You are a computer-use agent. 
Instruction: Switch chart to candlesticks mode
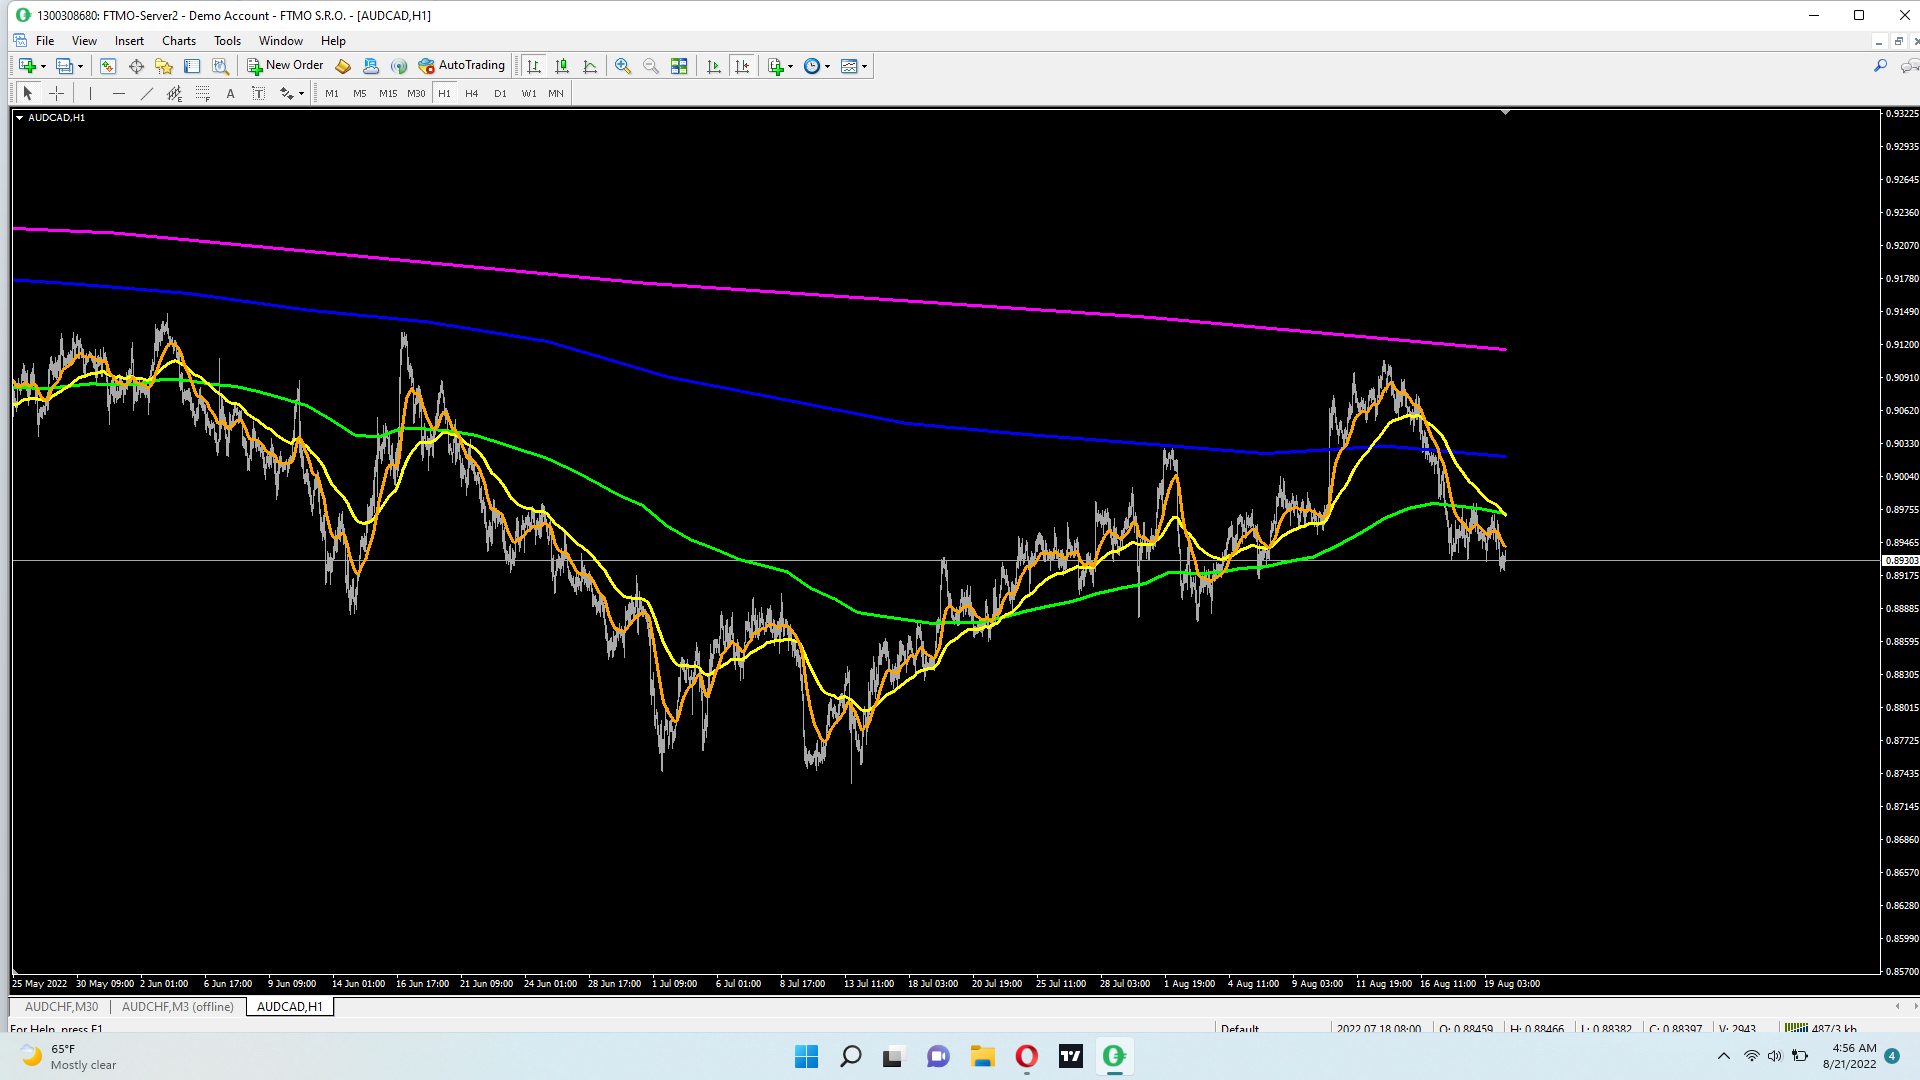[562, 66]
